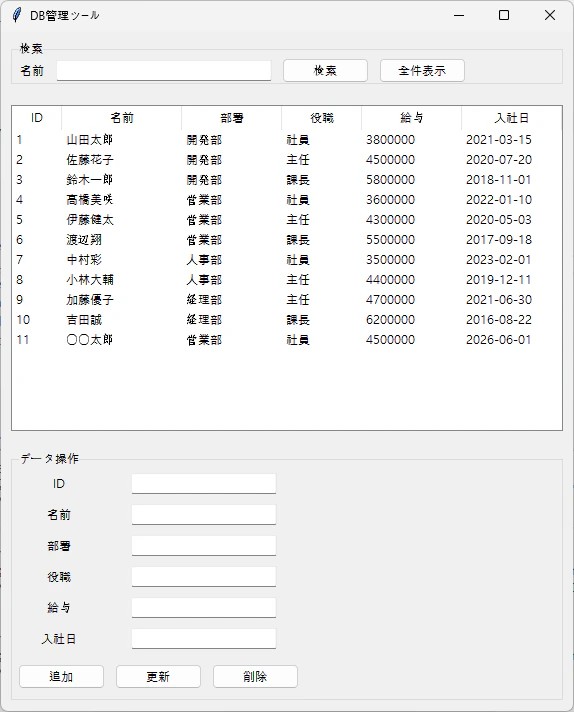
Task: Click the 追加 button
Action: tap(61, 677)
